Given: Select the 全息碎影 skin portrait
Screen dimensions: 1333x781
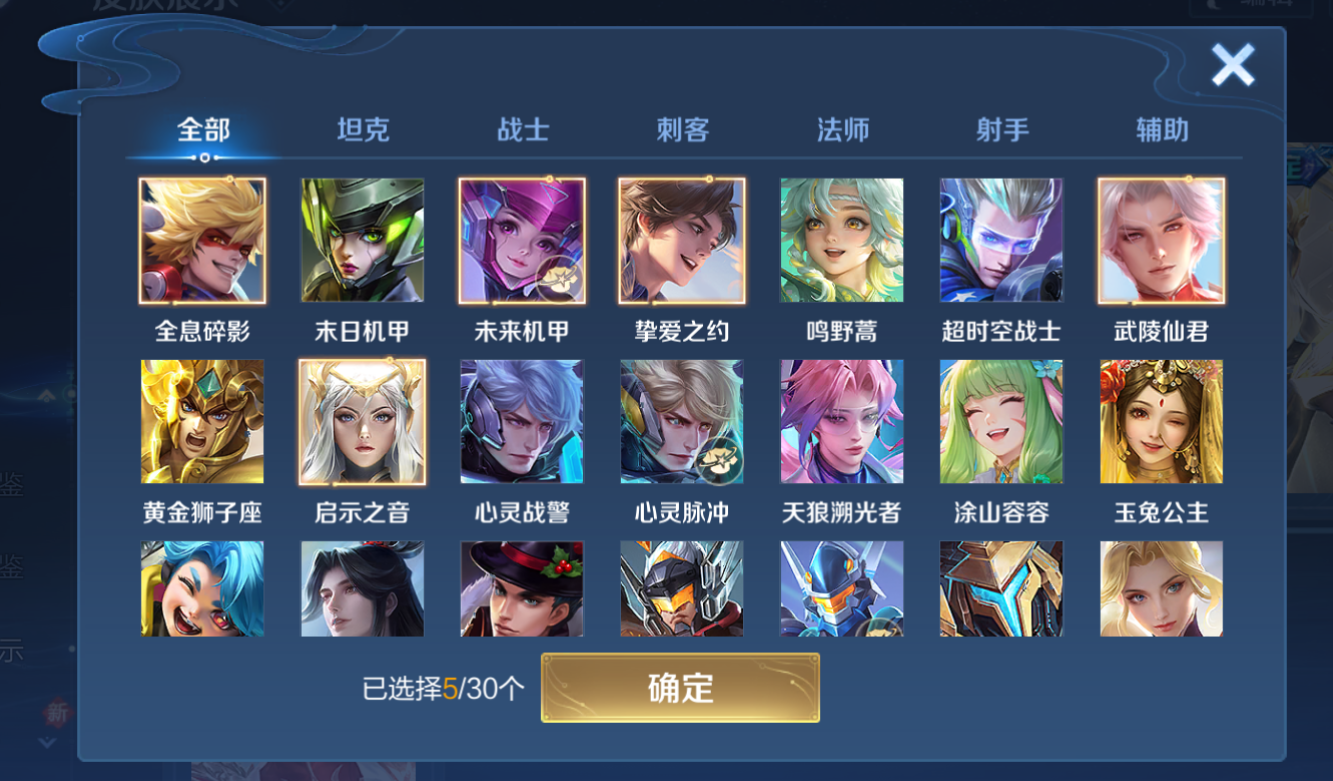Looking at the screenshot, I should 203,241.
